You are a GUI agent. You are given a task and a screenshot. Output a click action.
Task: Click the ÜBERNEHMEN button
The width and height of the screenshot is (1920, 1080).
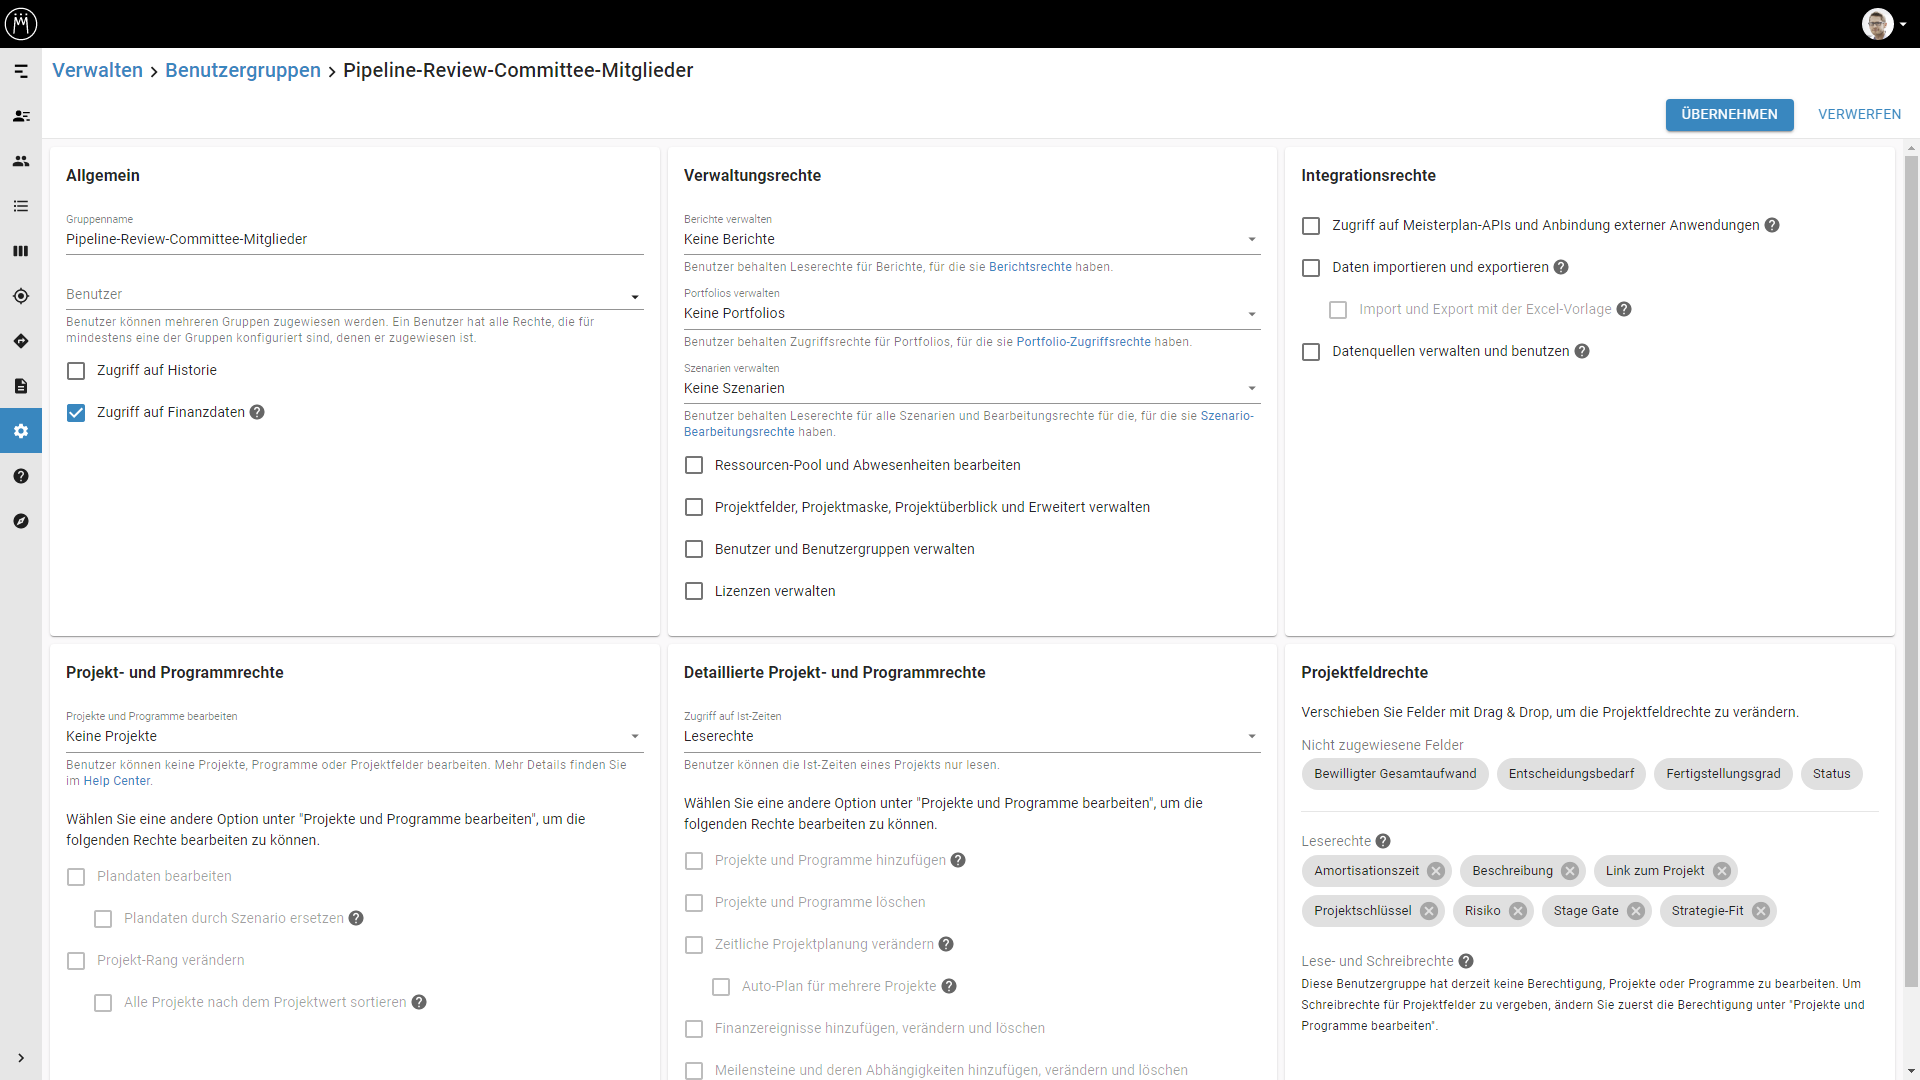click(x=1729, y=114)
